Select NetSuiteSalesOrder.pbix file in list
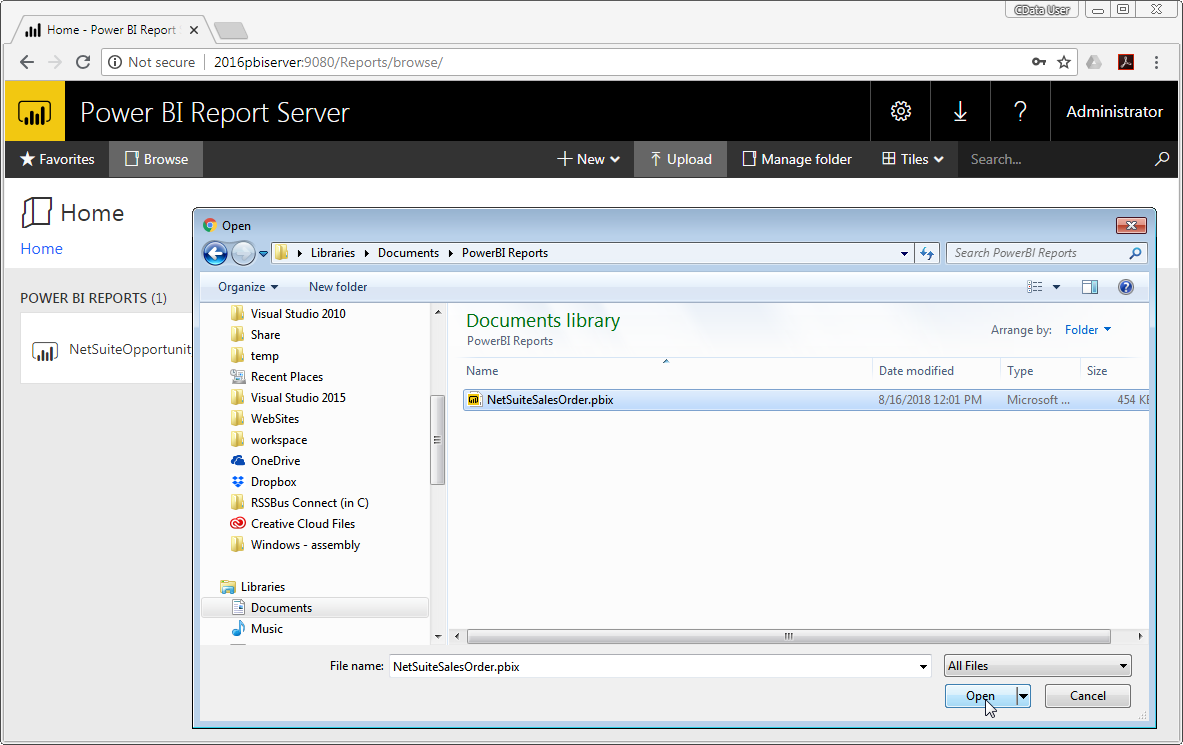The image size is (1183, 745). click(549, 400)
